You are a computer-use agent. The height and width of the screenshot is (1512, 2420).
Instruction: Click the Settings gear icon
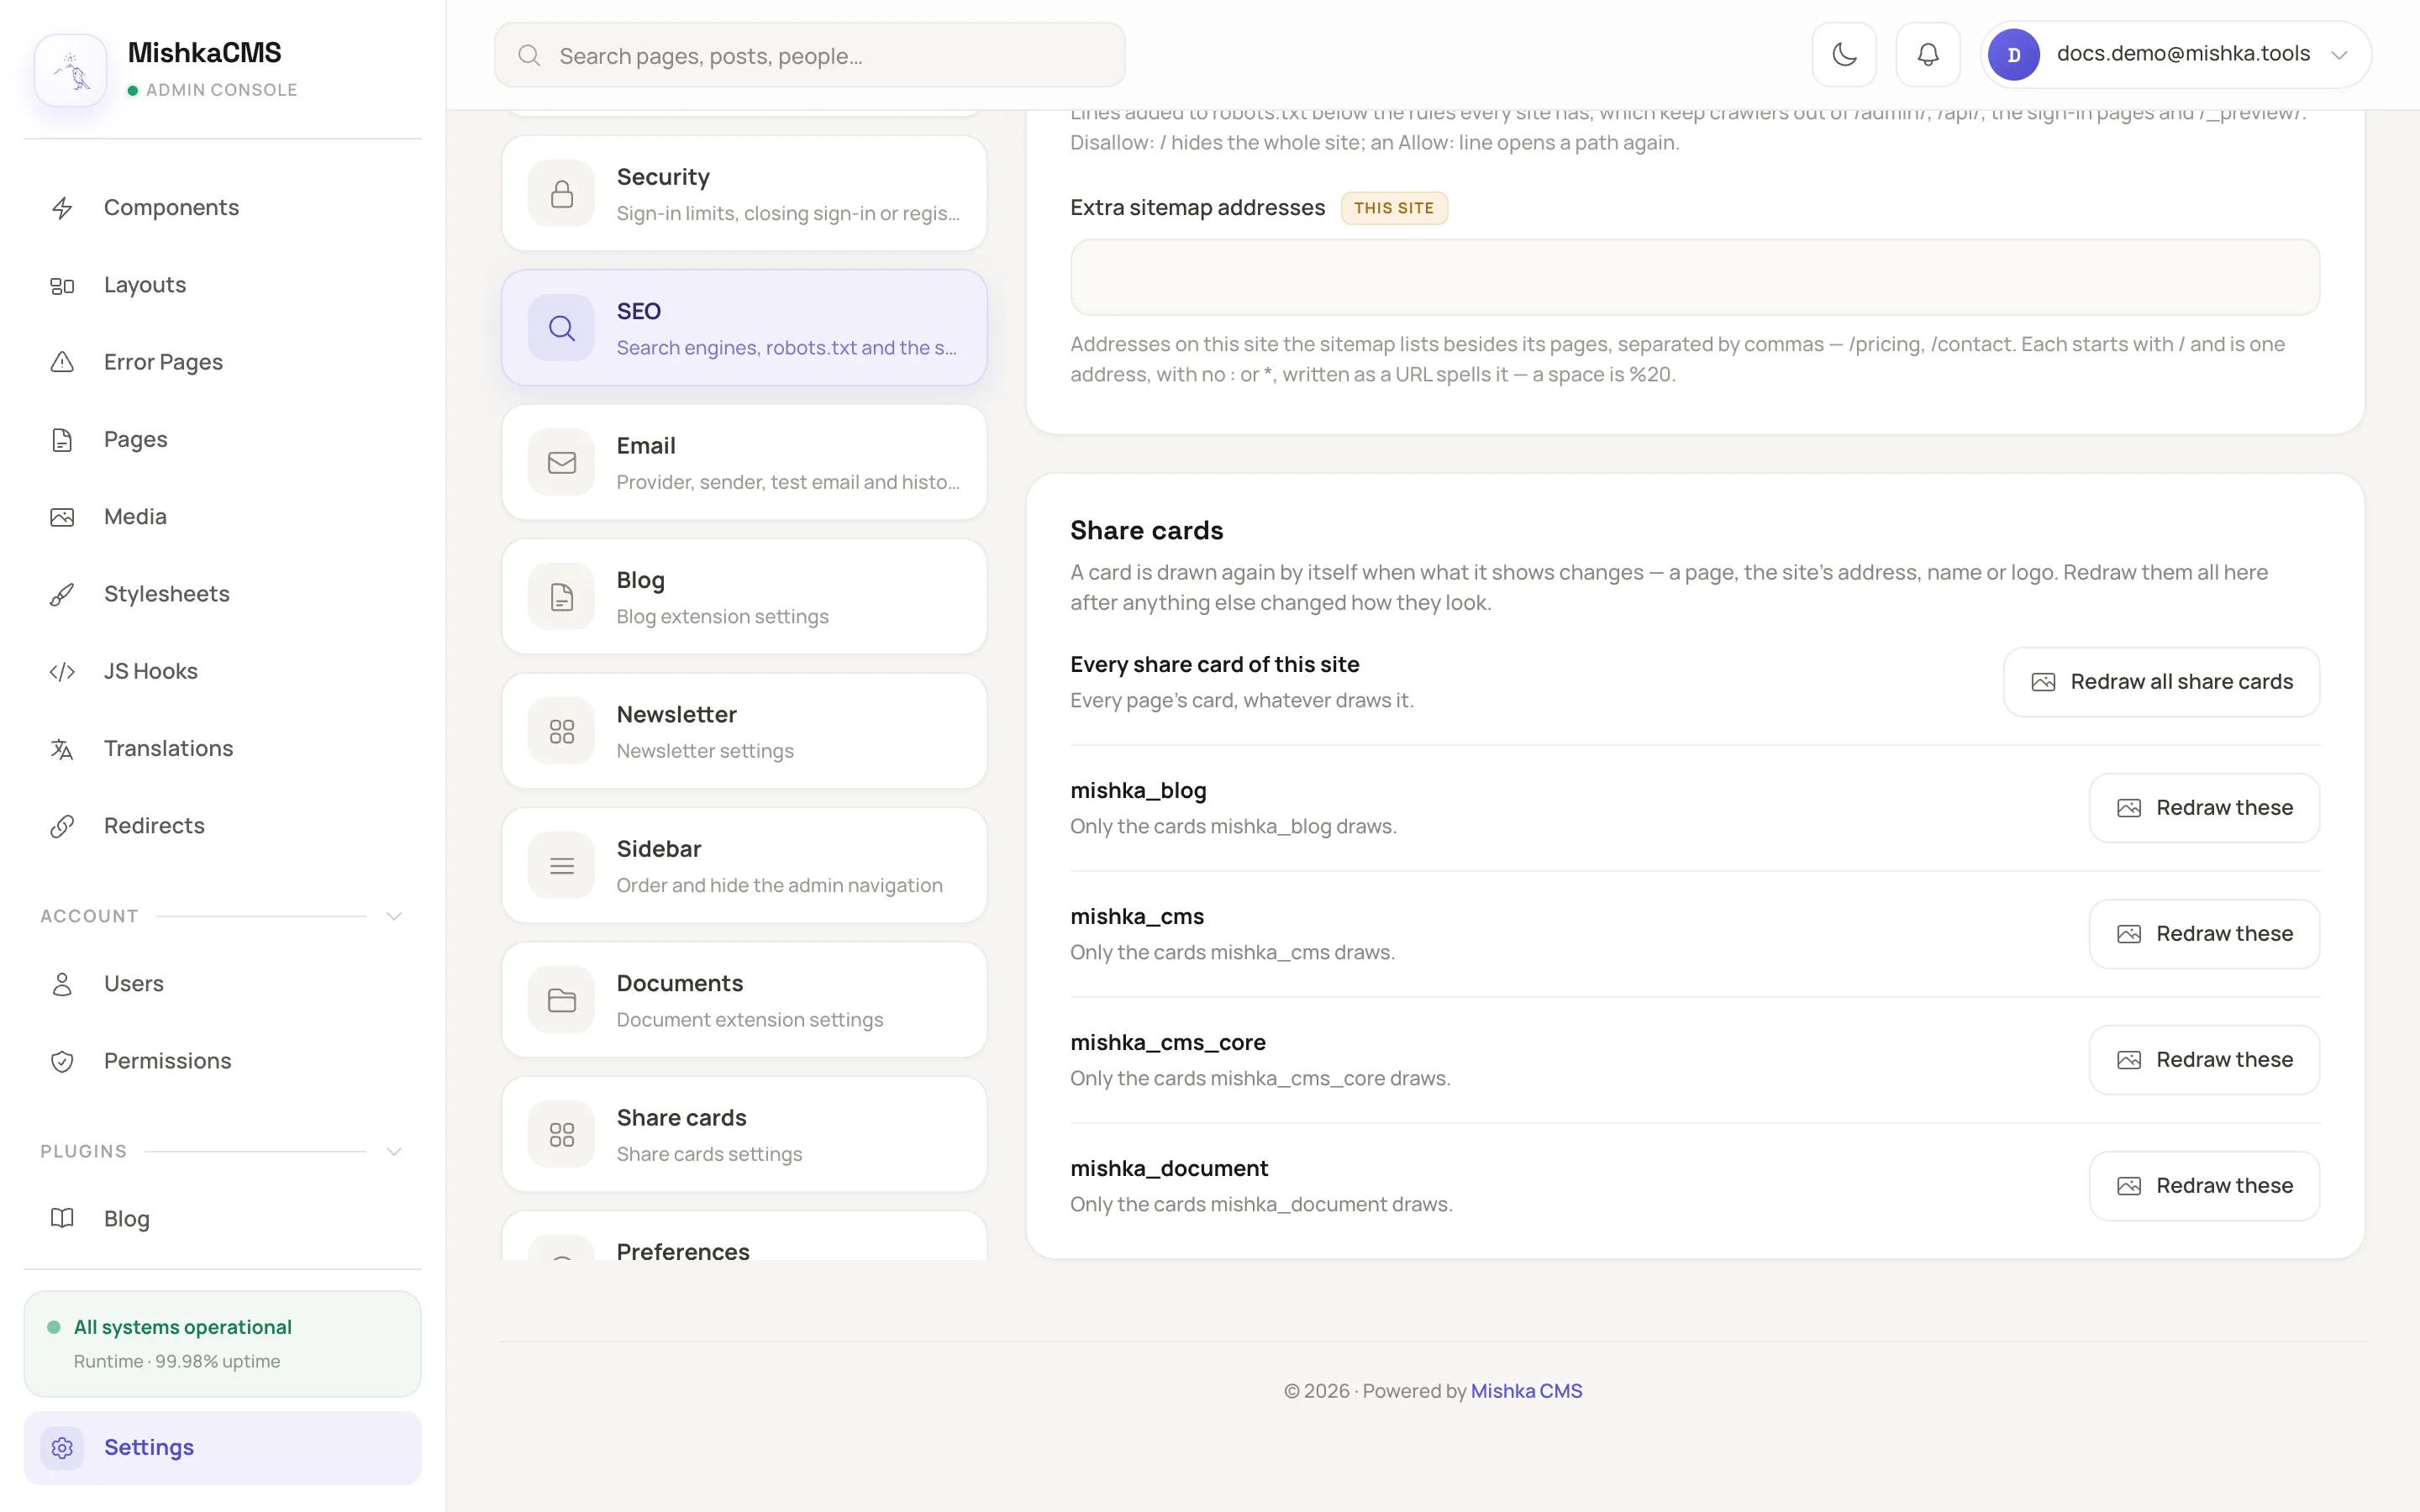(x=62, y=1448)
